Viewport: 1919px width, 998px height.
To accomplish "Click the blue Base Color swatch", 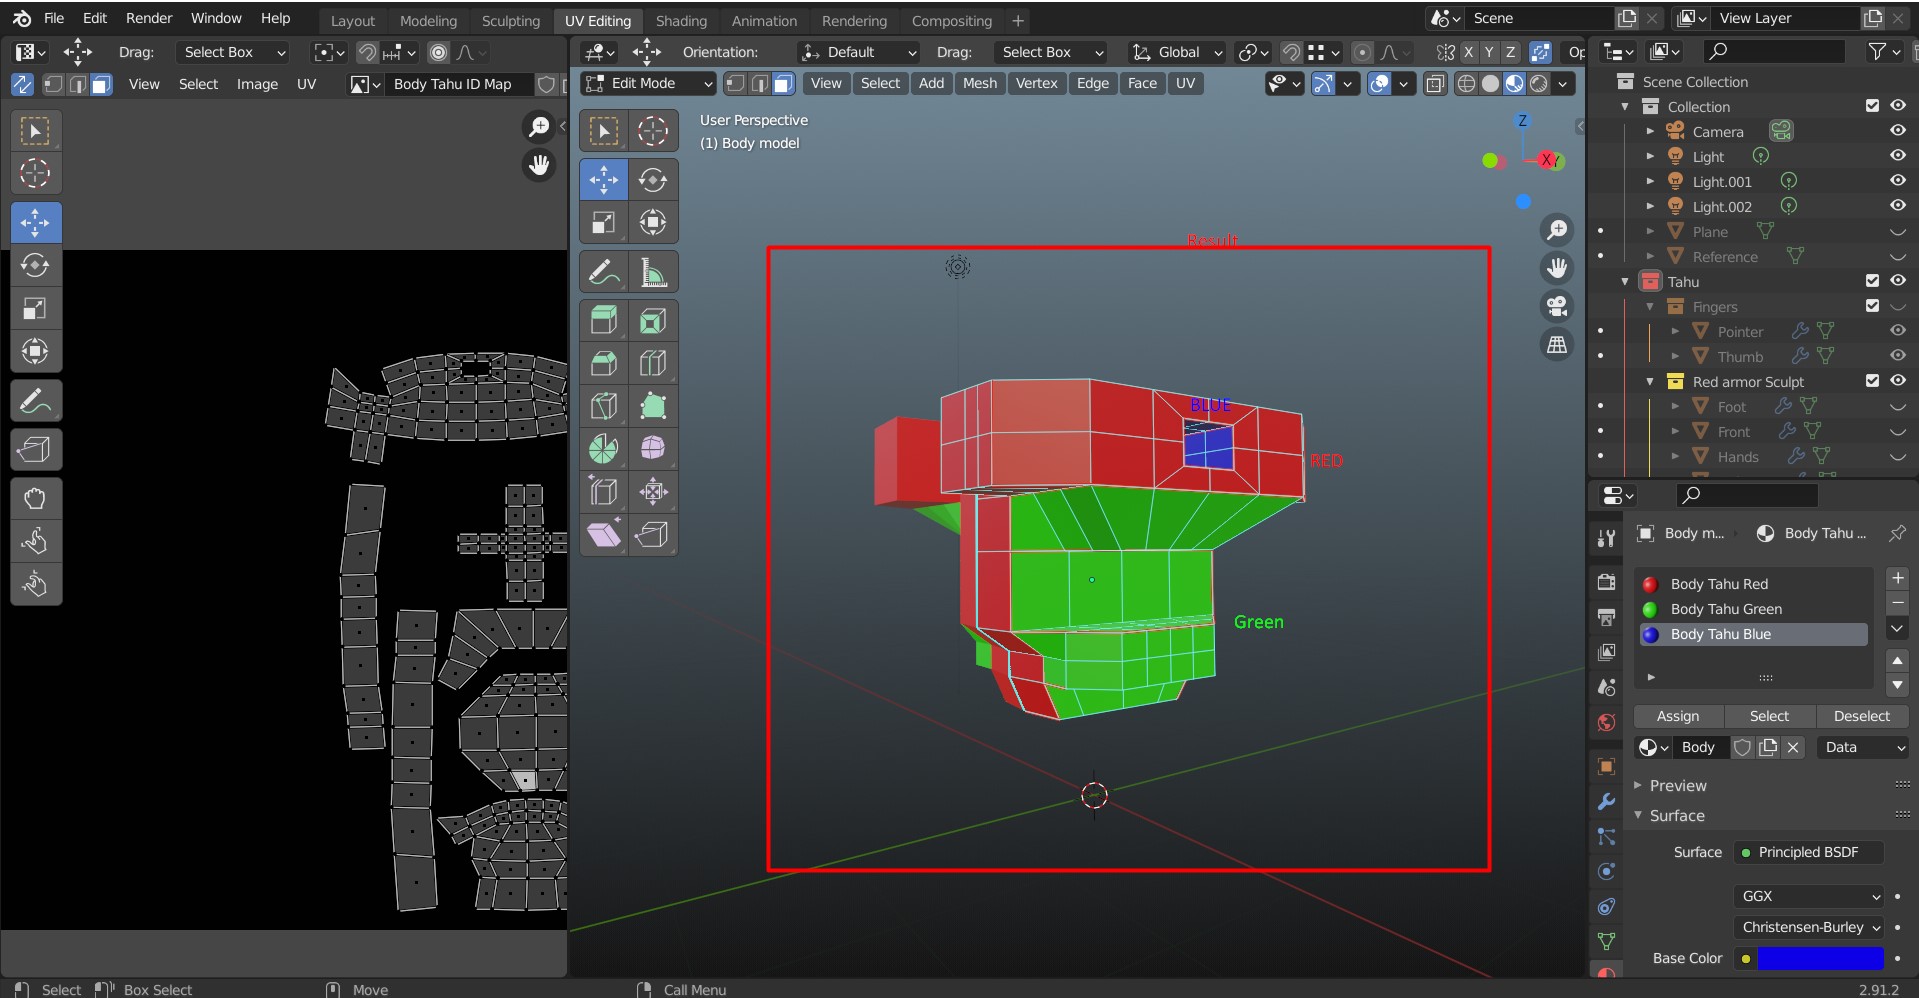I will [x=1819, y=958].
